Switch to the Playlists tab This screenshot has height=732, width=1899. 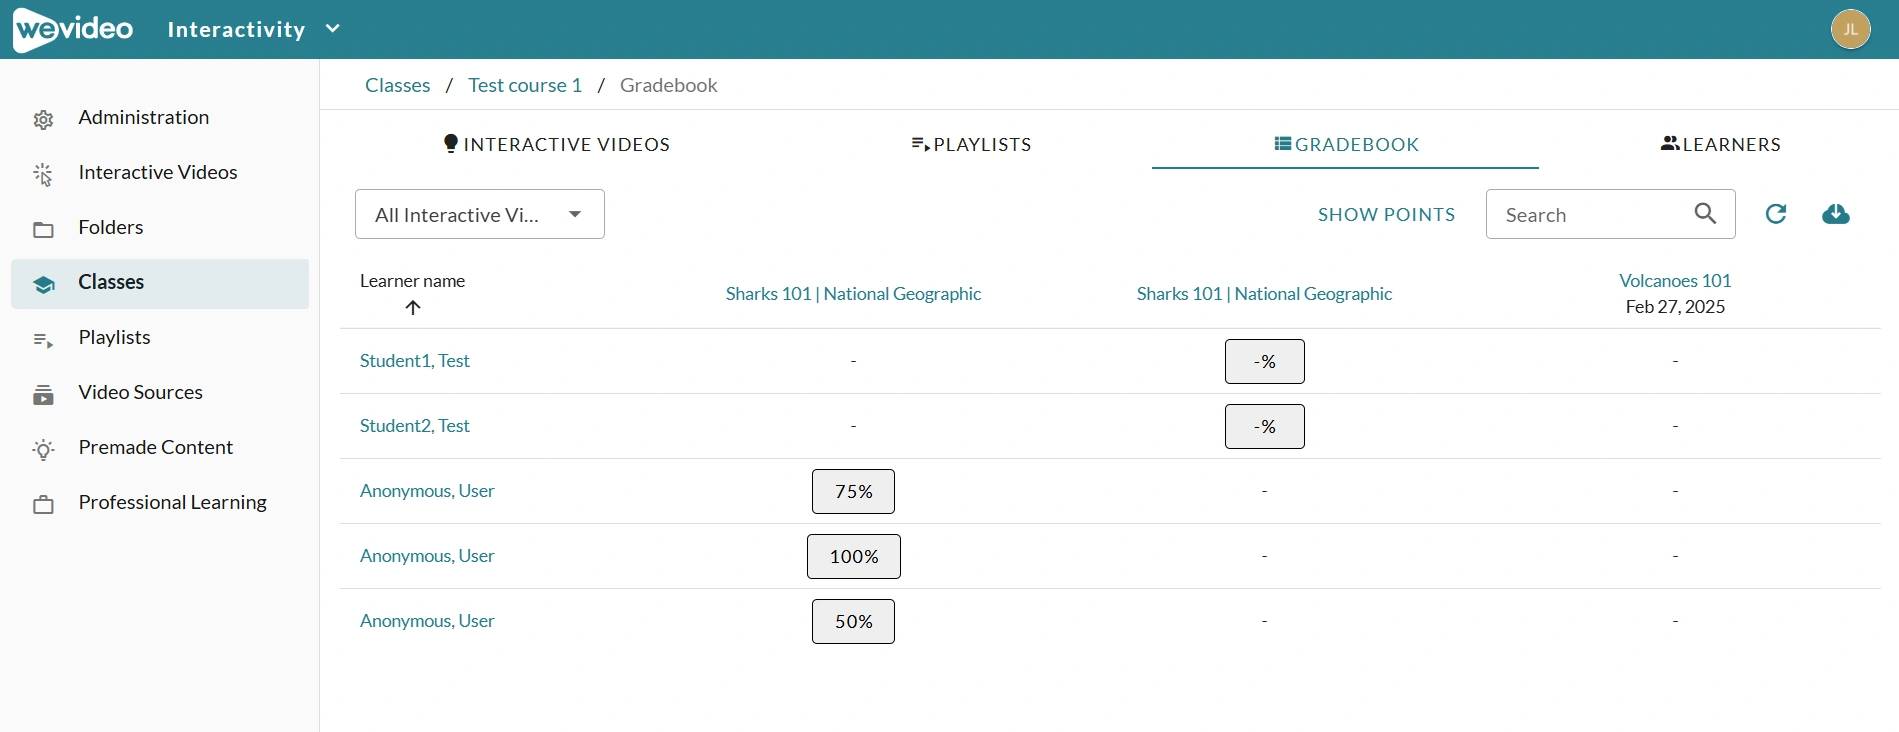(x=971, y=144)
